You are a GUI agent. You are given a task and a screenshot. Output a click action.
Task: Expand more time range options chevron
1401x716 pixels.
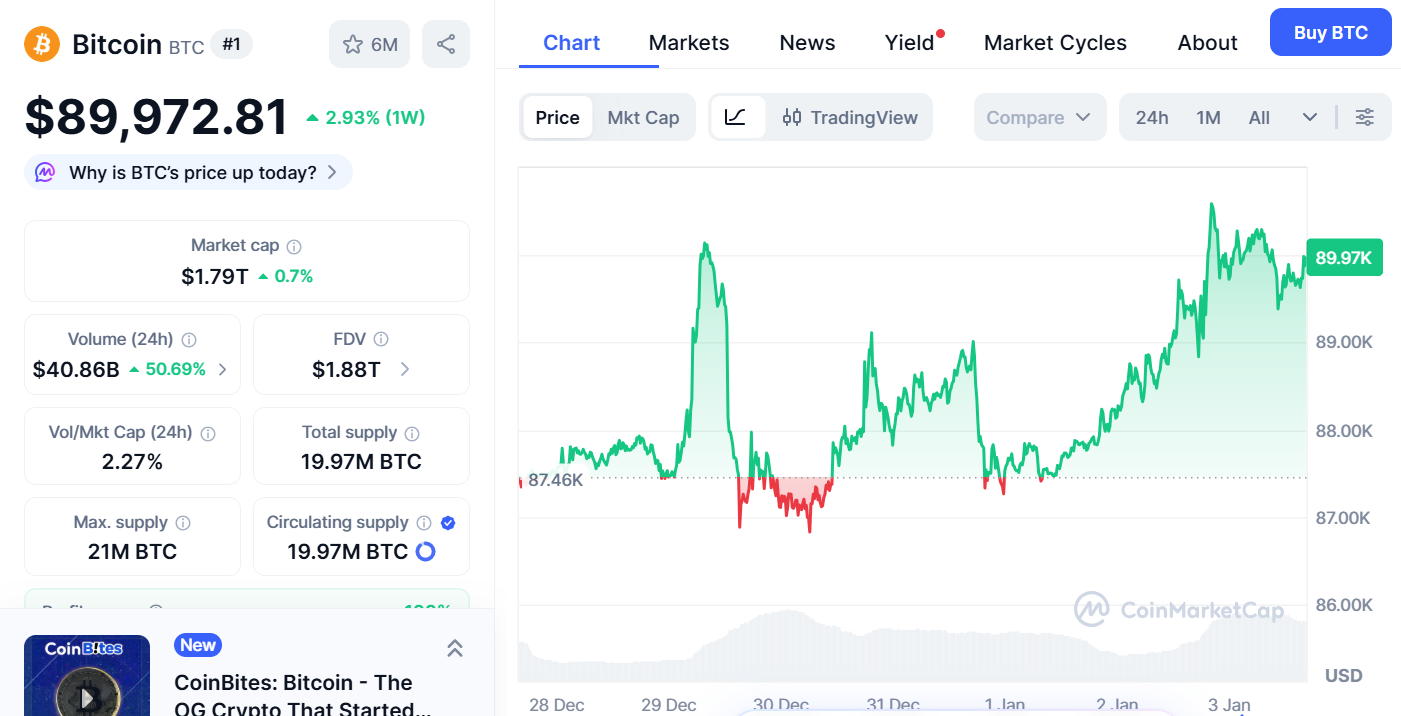1310,117
